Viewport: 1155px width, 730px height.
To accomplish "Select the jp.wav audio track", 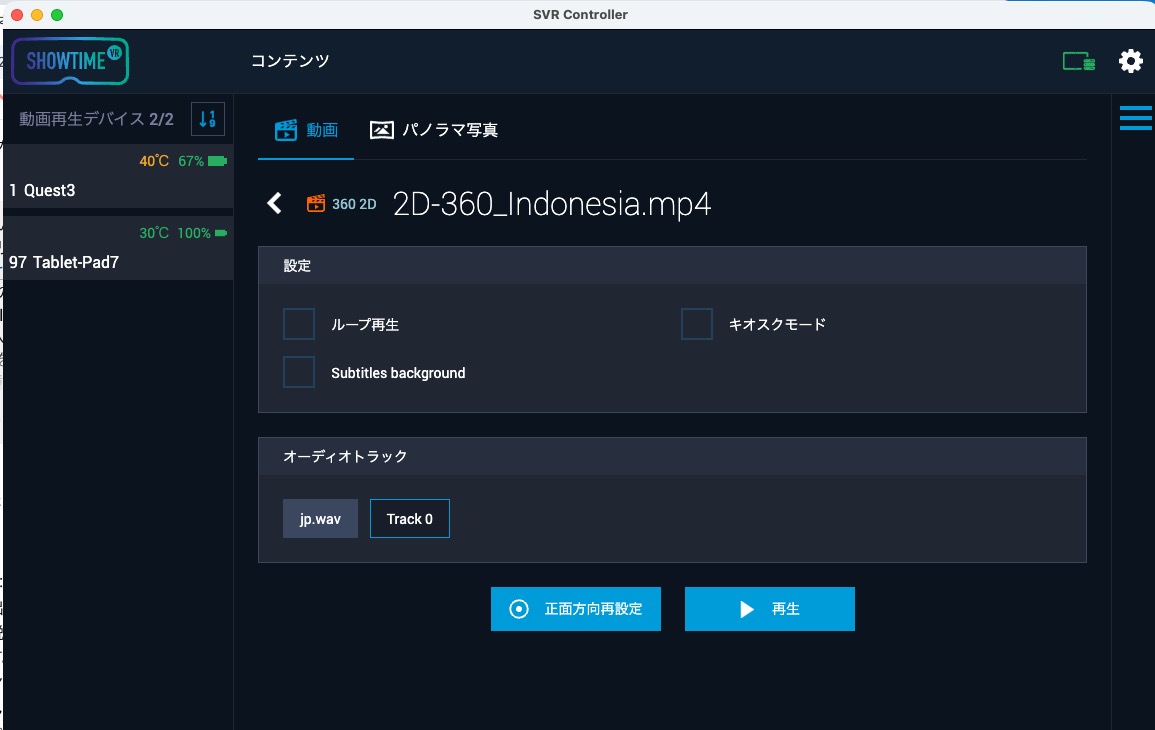I will coord(320,519).
